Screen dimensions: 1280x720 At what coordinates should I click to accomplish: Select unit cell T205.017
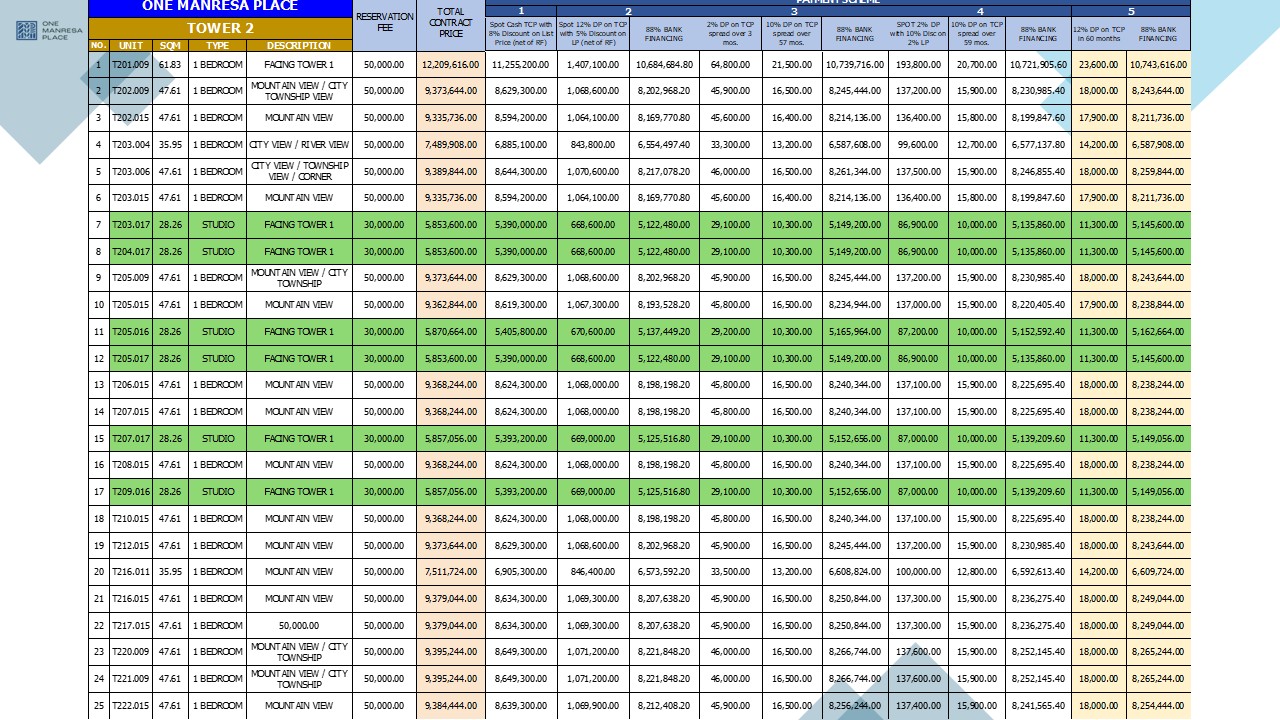point(131,358)
